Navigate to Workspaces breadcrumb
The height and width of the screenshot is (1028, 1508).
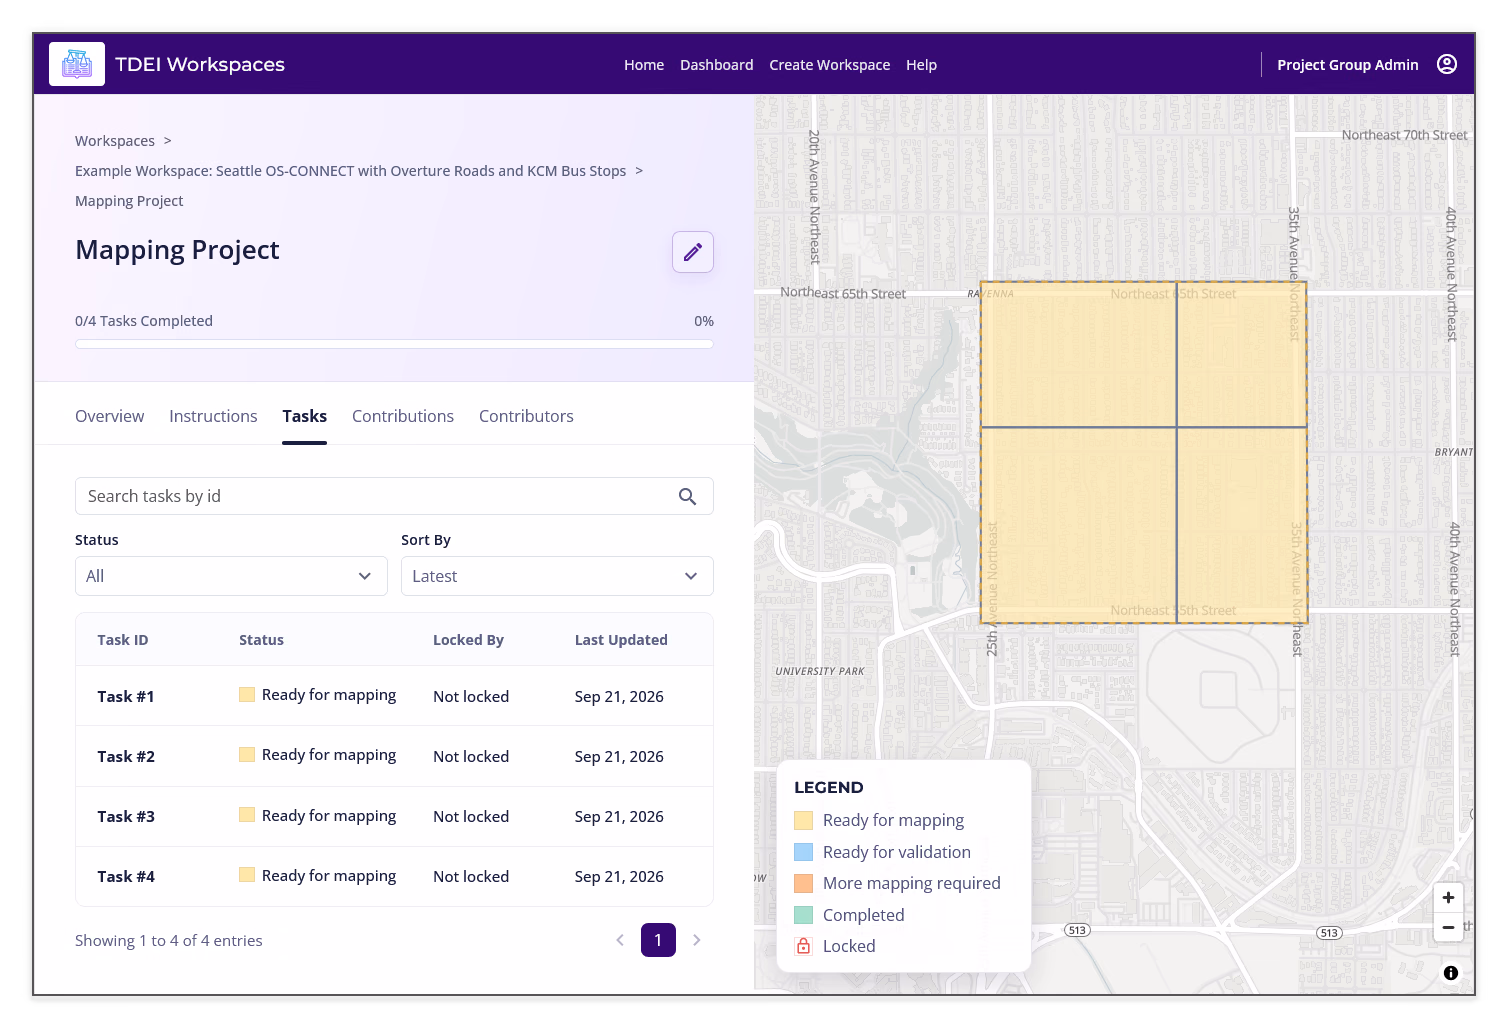115,141
